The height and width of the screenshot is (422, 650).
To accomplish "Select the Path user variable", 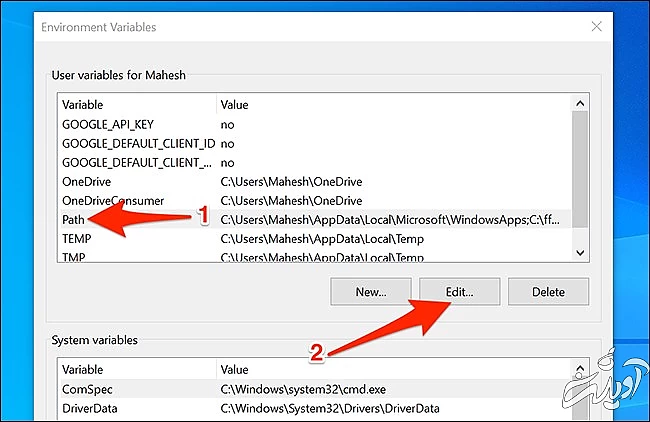I will 75,219.
